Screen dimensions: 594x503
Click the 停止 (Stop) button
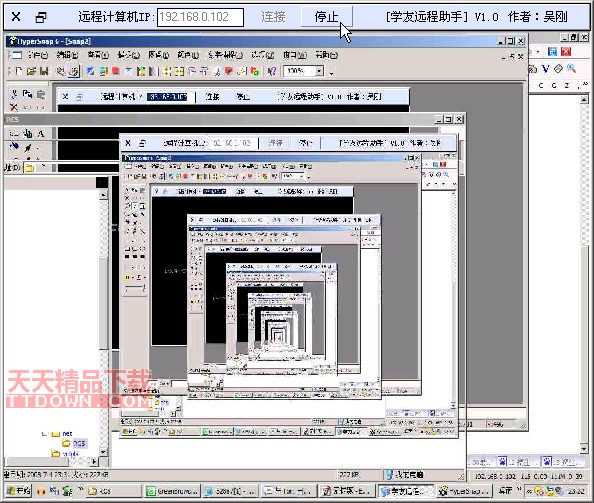click(x=327, y=17)
